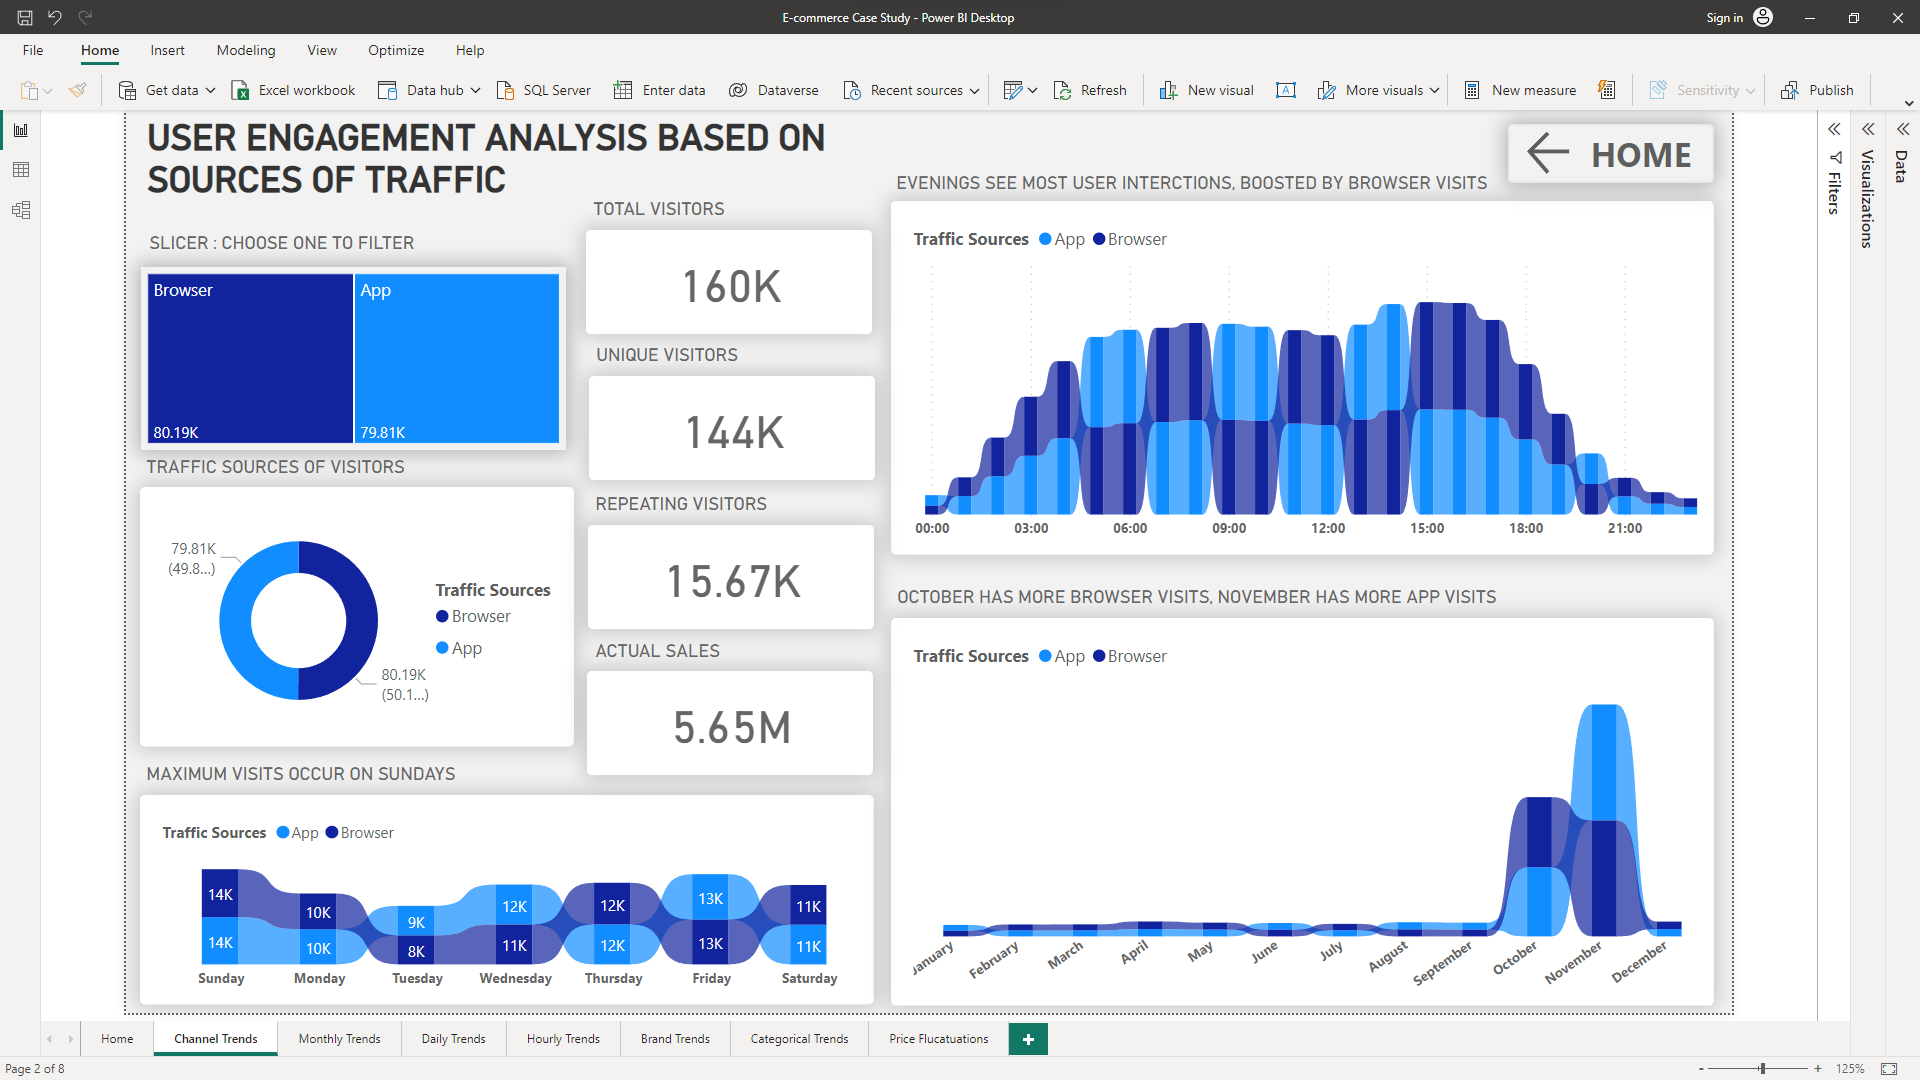
Task: Open the Help ribbon tab
Action: pos(470,50)
